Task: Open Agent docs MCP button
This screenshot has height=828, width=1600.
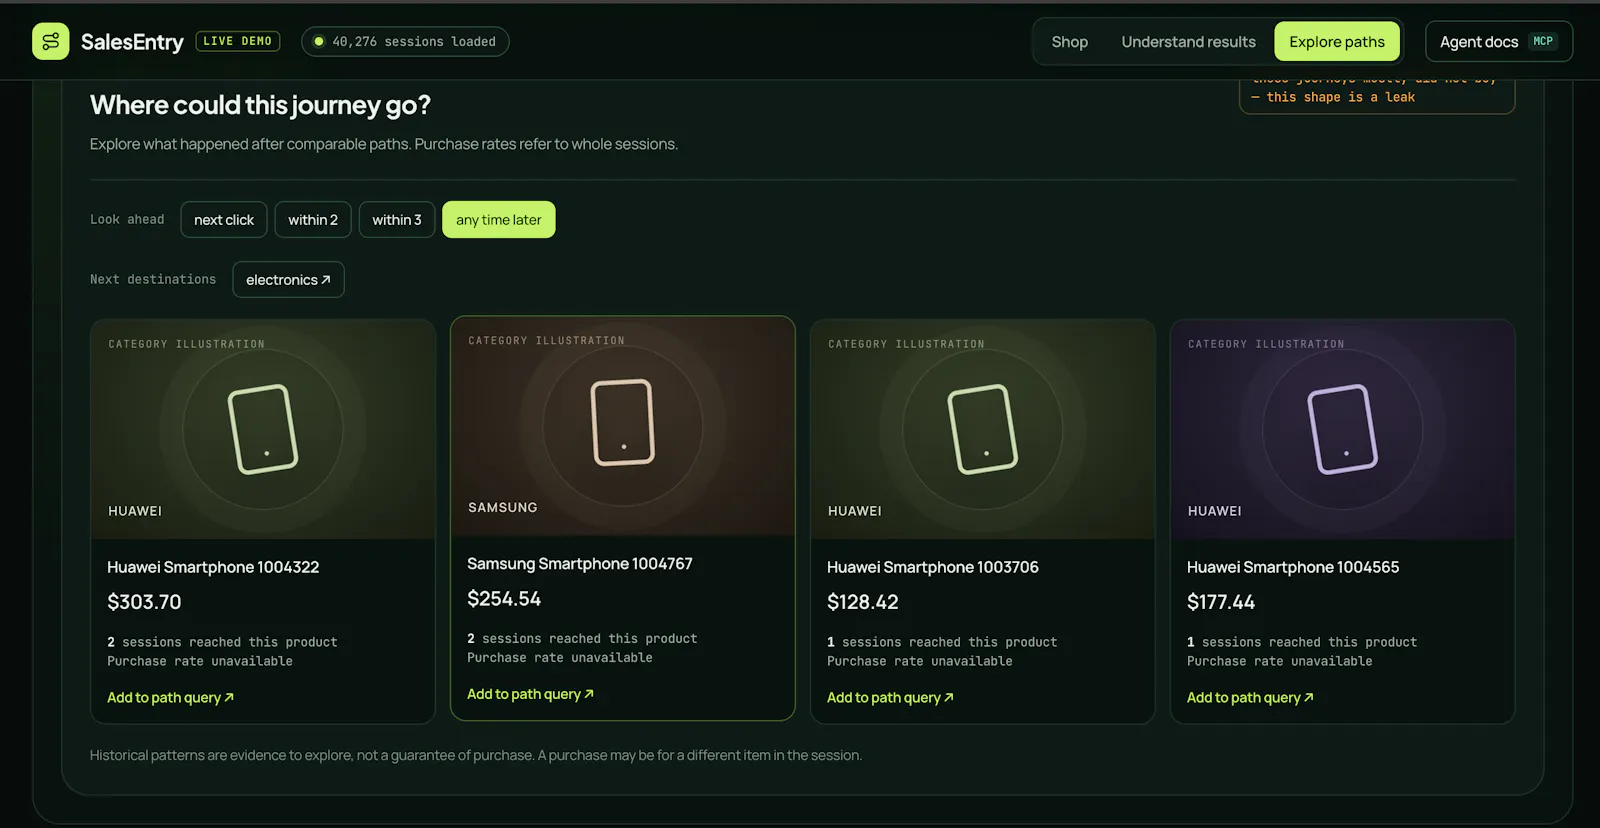Action: click(x=1498, y=41)
